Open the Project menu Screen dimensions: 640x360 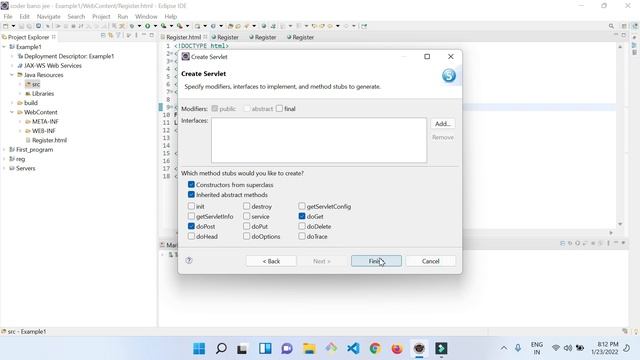(x=101, y=16)
